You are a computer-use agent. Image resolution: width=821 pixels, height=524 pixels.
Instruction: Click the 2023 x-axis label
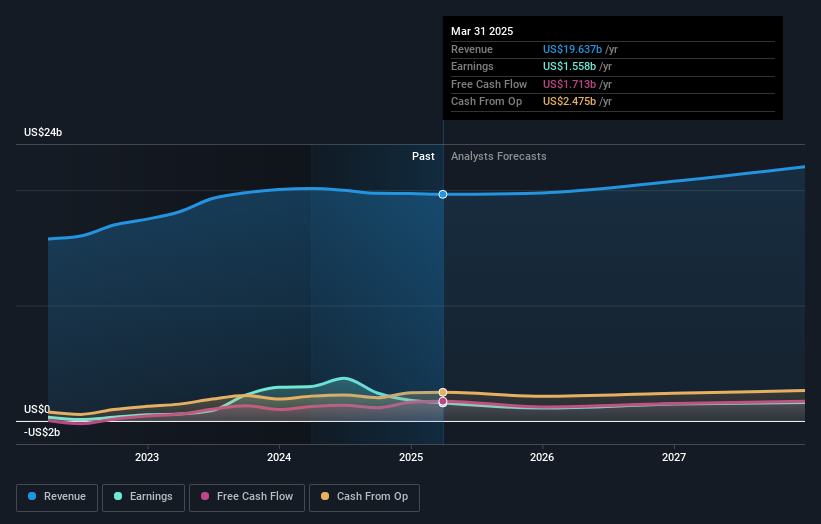point(147,457)
